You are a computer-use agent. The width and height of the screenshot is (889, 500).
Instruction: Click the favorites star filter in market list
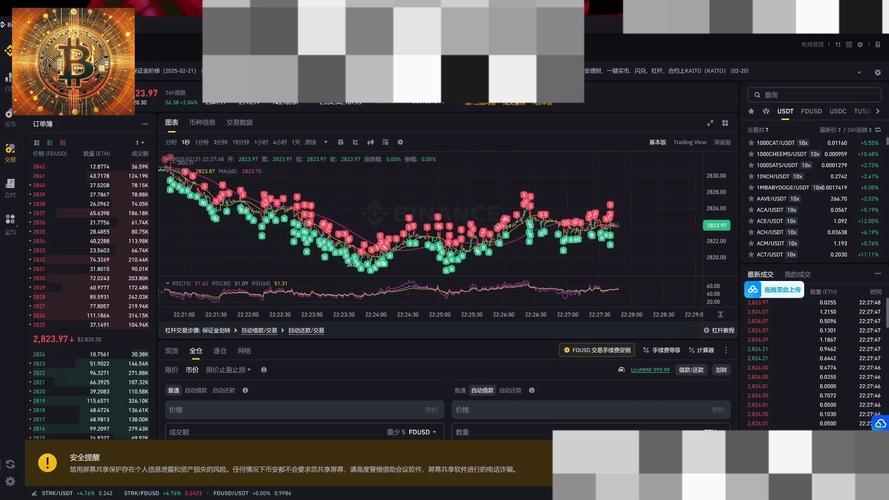(751, 111)
